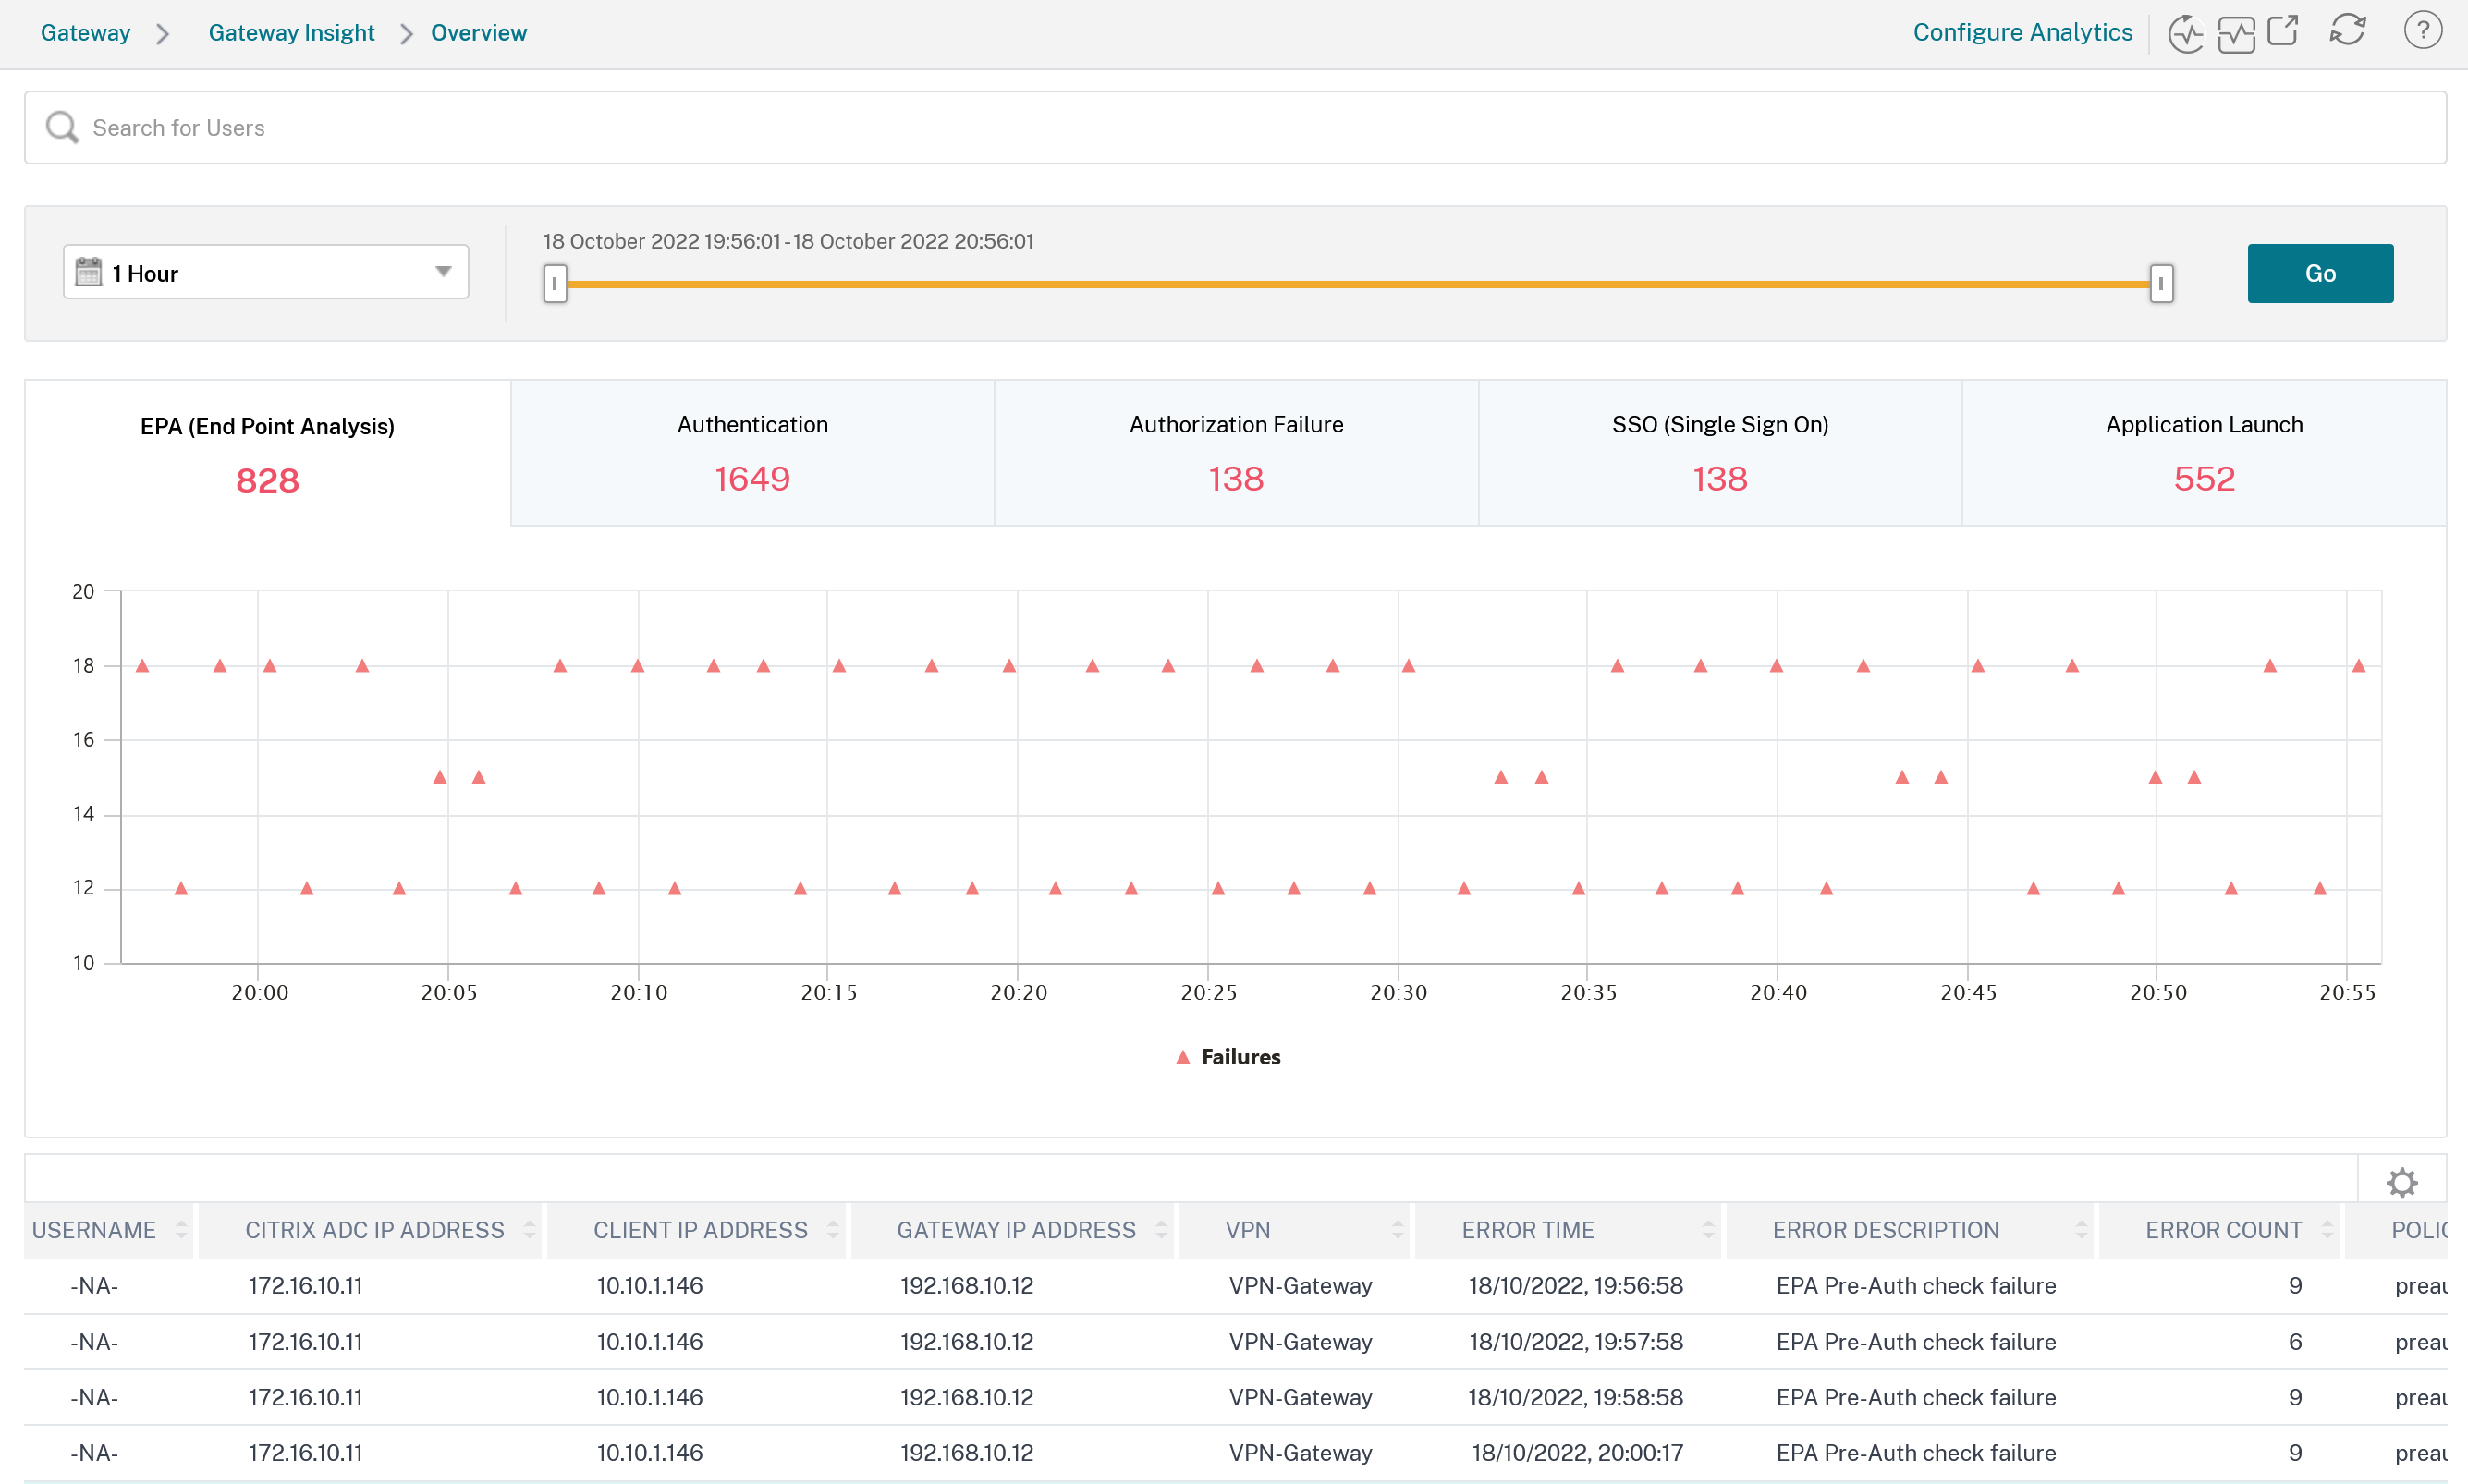The width and height of the screenshot is (2468, 1484).
Task: Open the Configure Analytics link
Action: [2022, 32]
